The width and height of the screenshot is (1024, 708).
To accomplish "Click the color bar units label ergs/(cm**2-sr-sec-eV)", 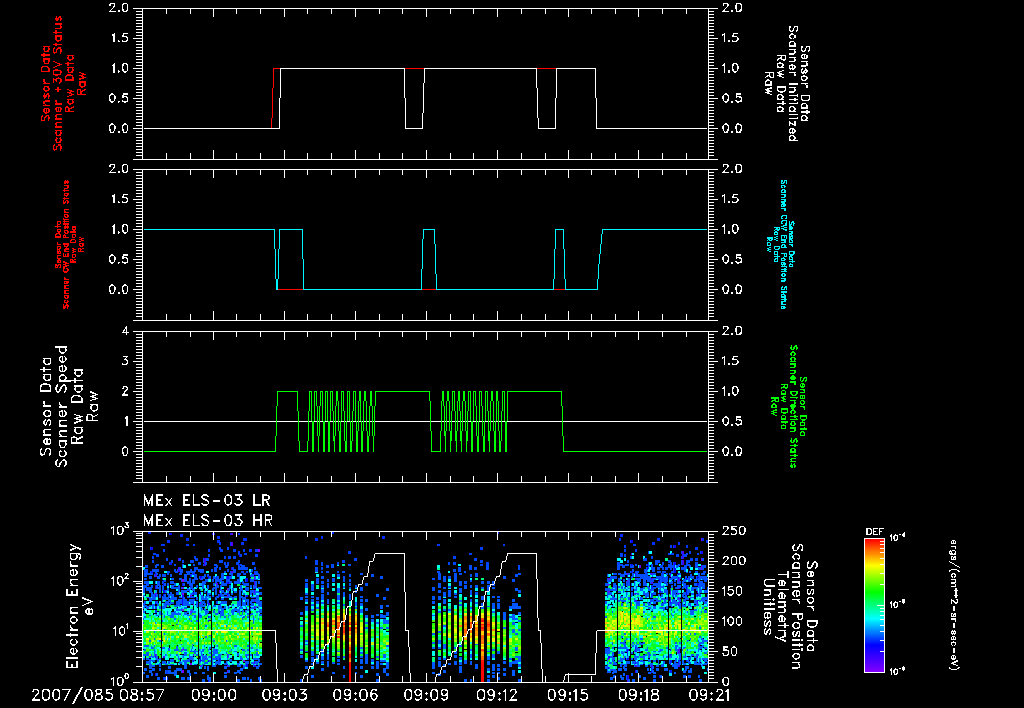I will pos(953,605).
